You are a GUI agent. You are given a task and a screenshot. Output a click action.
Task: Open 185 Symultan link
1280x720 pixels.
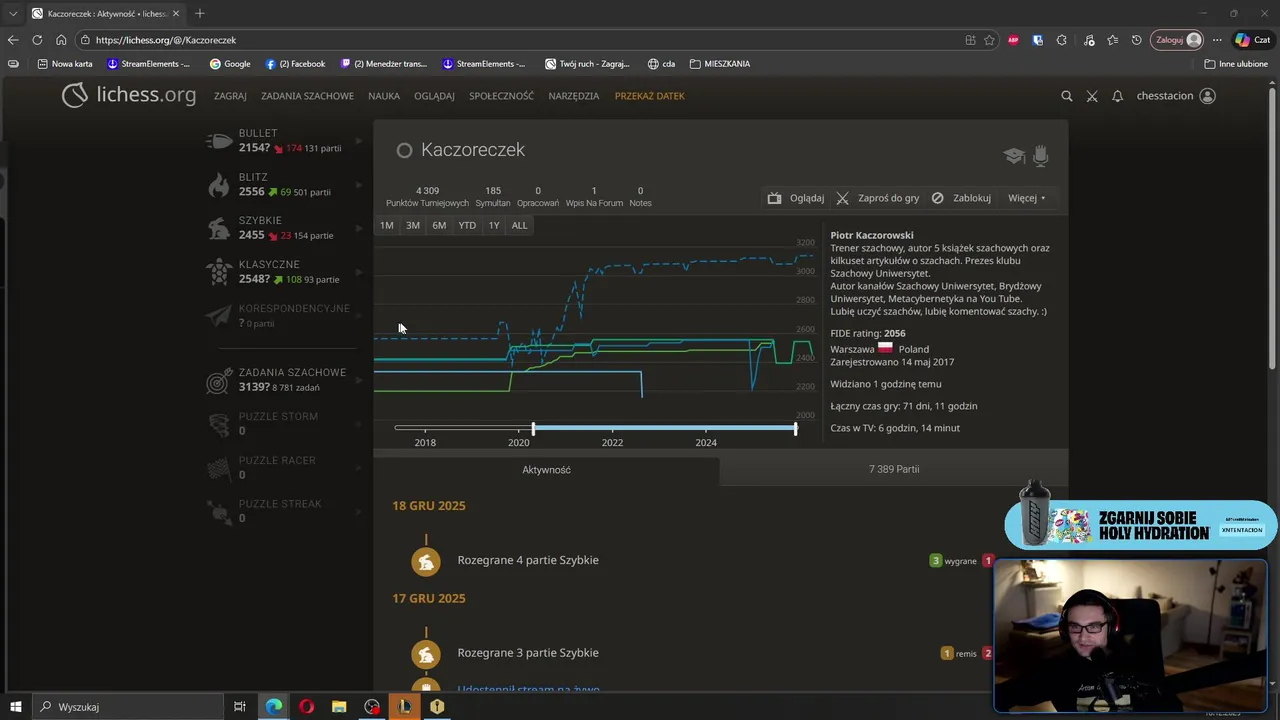493,196
